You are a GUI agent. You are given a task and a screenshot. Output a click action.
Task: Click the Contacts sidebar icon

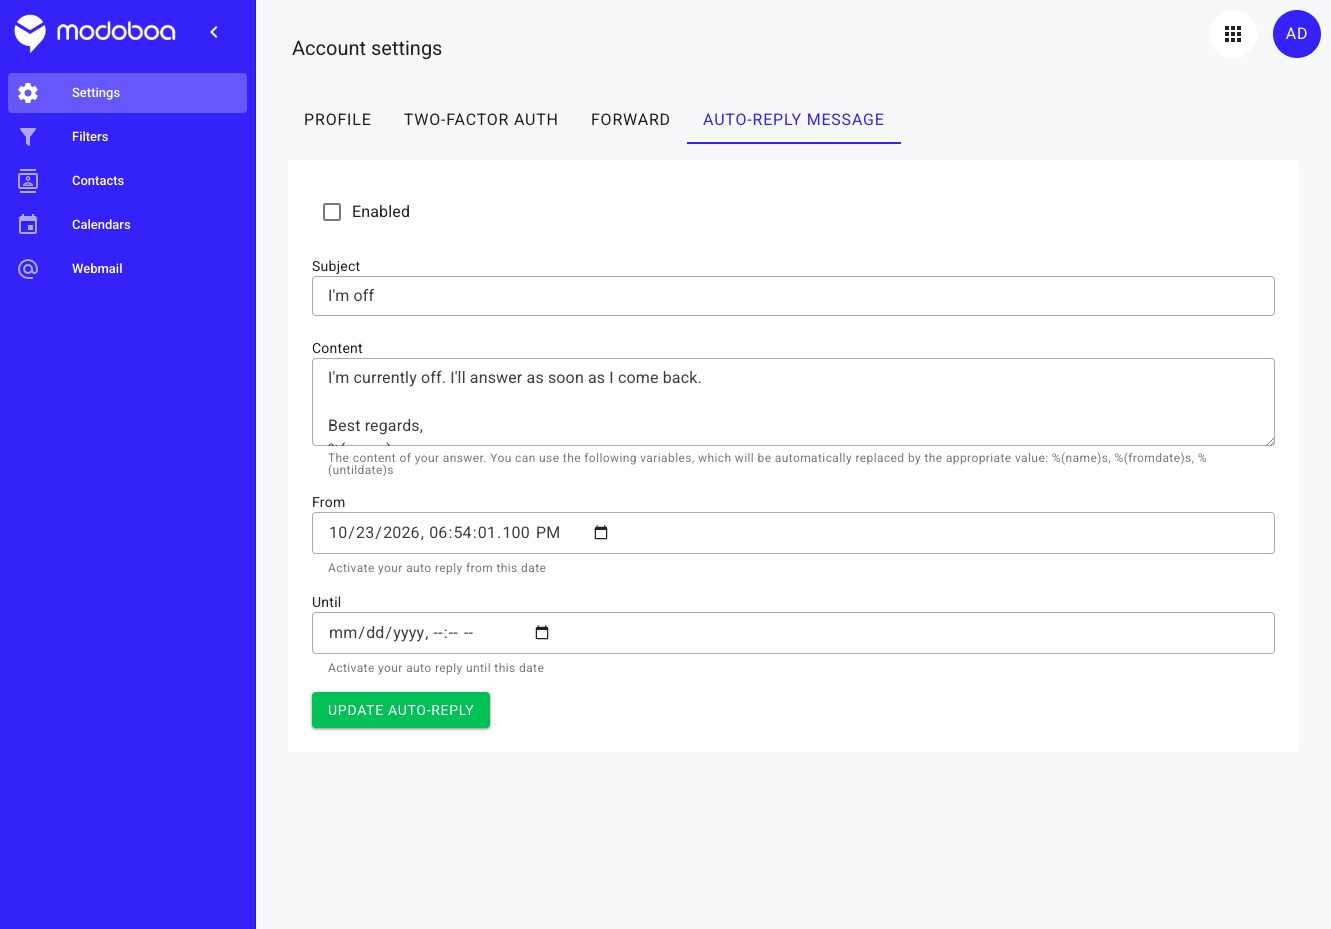tap(28, 181)
